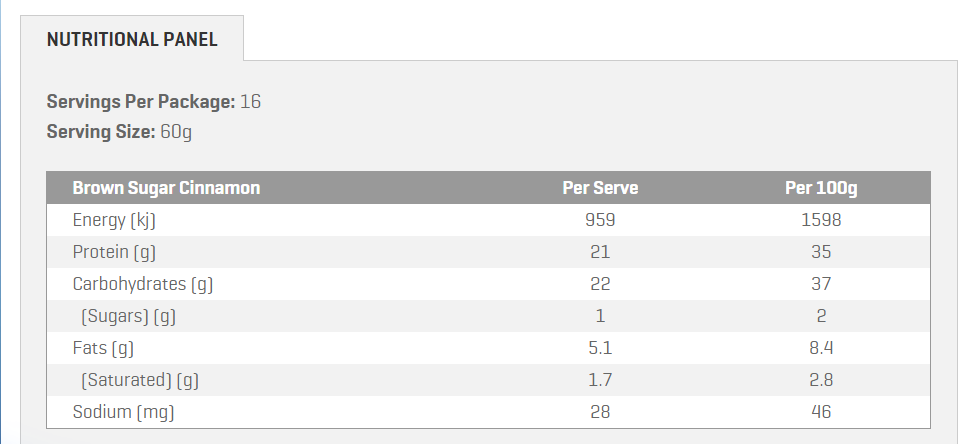977x444 pixels.
Task: Select the Protein (g) row label
Action: tap(114, 252)
